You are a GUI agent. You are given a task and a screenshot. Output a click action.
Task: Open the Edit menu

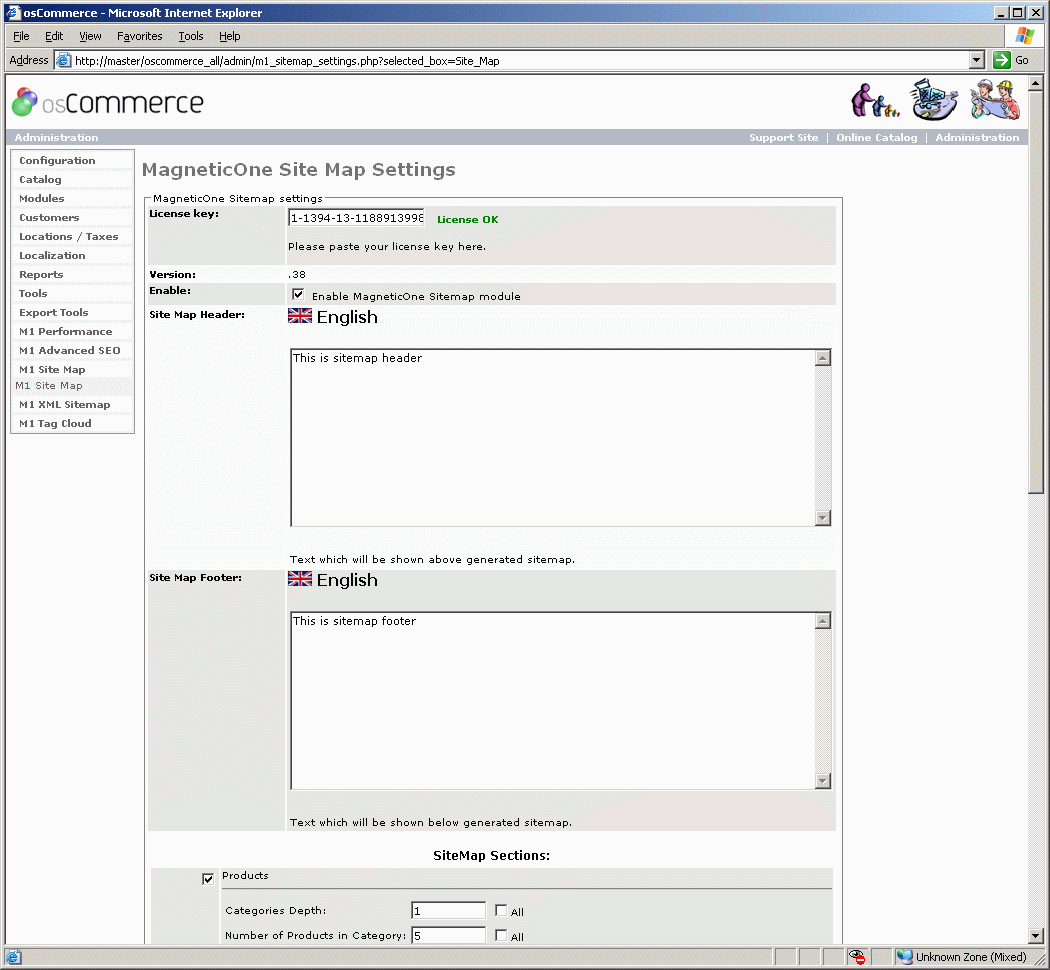[x=54, y=36]
